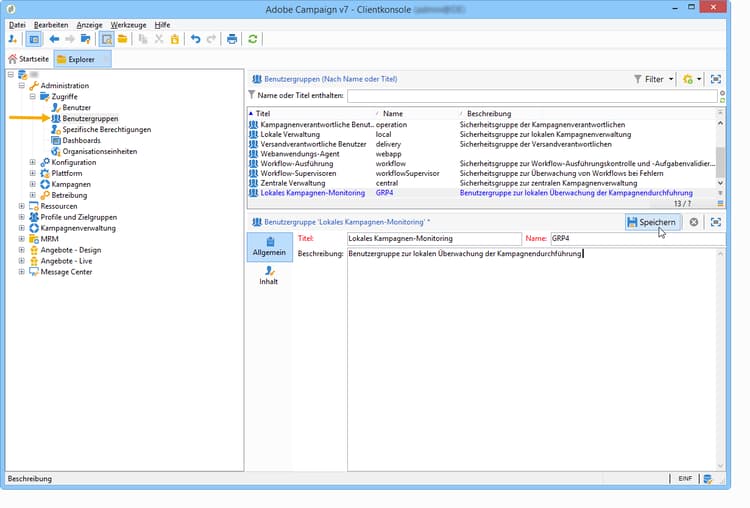Open the Datei menu

[17, 25]
